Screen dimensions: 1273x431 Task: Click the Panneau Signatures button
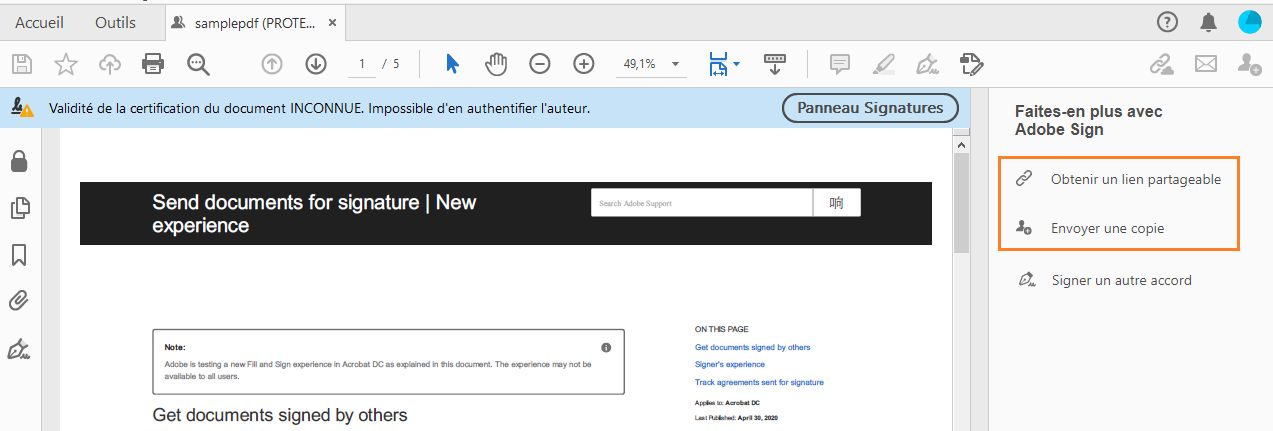tap(870, 108)
